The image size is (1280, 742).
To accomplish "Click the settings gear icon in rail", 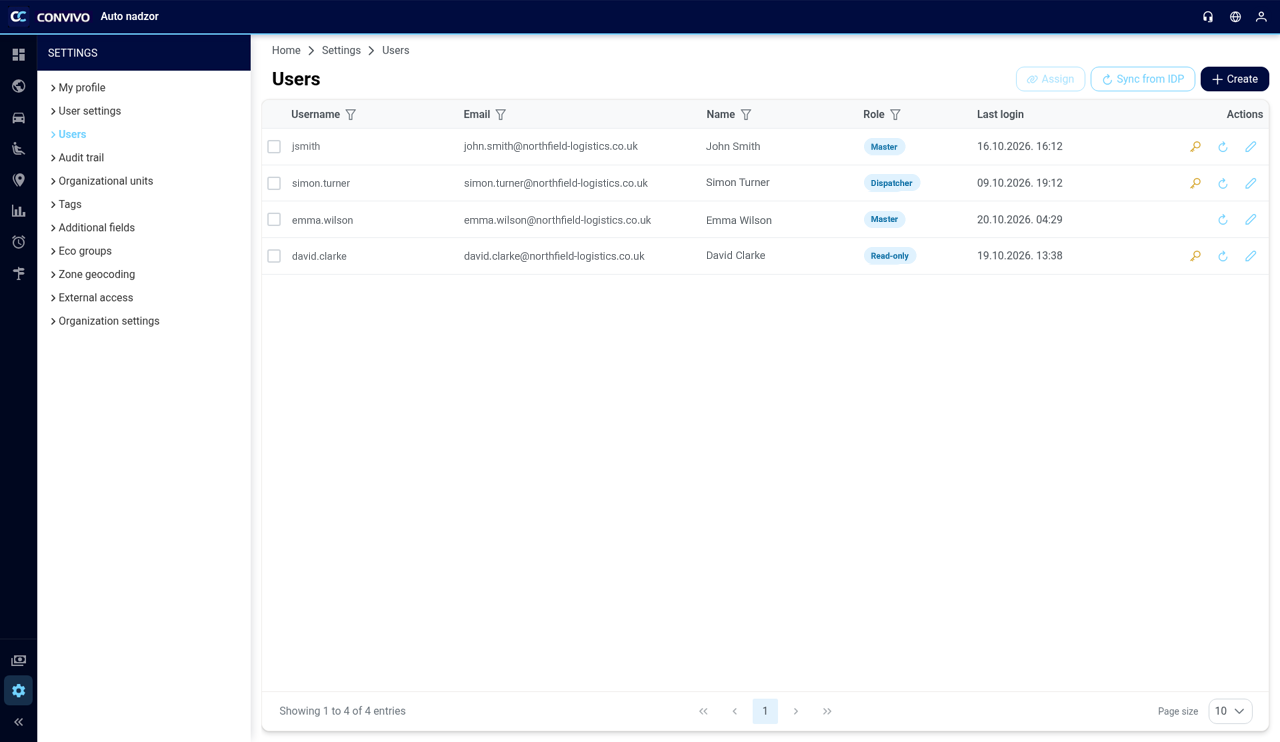I will (x=18, y=691).
